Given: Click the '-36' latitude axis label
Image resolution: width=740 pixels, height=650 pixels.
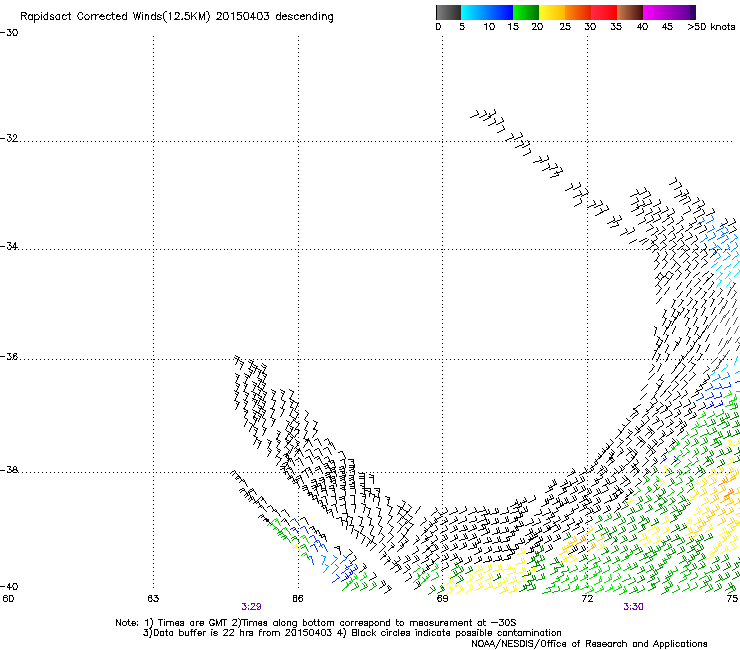Looking at the screenshot, I should [x=9, y=356].
